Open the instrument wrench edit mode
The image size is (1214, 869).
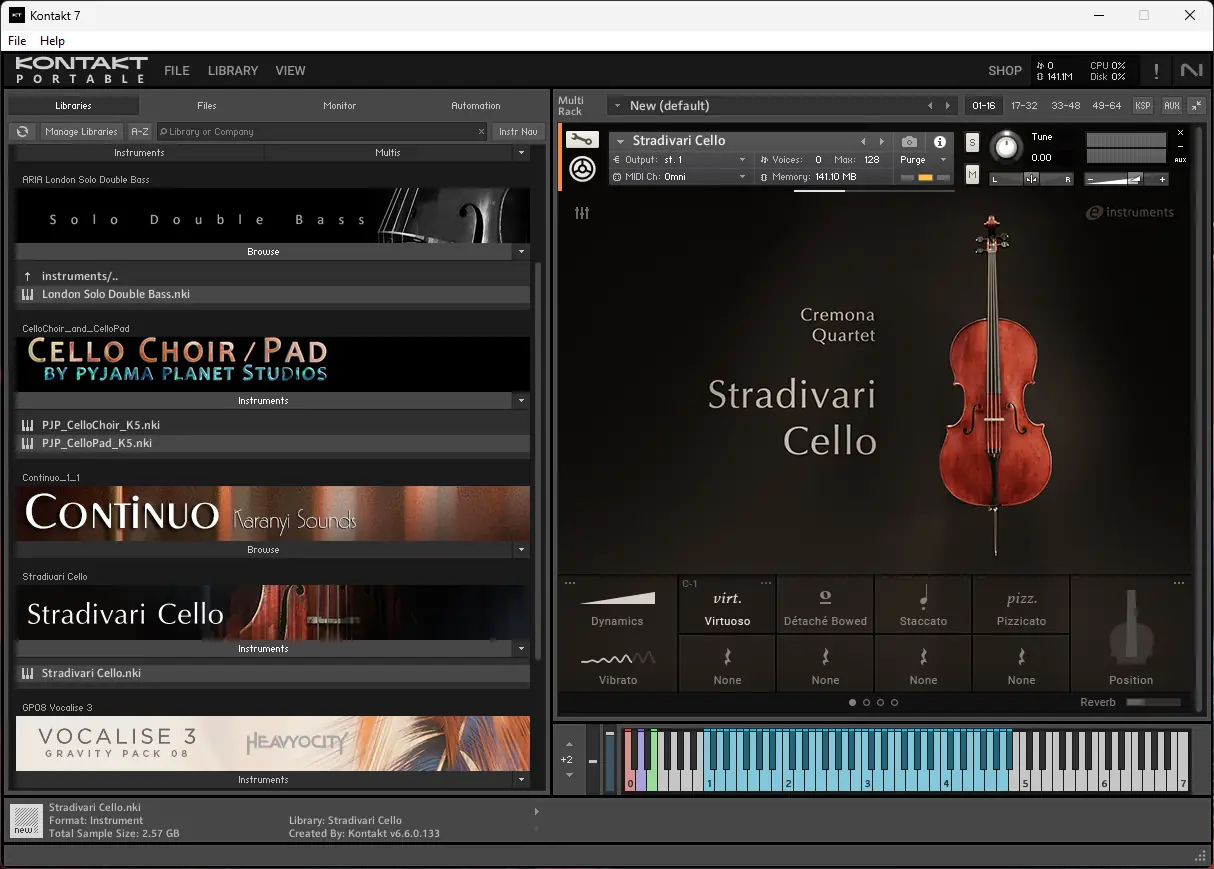point(583,140)
